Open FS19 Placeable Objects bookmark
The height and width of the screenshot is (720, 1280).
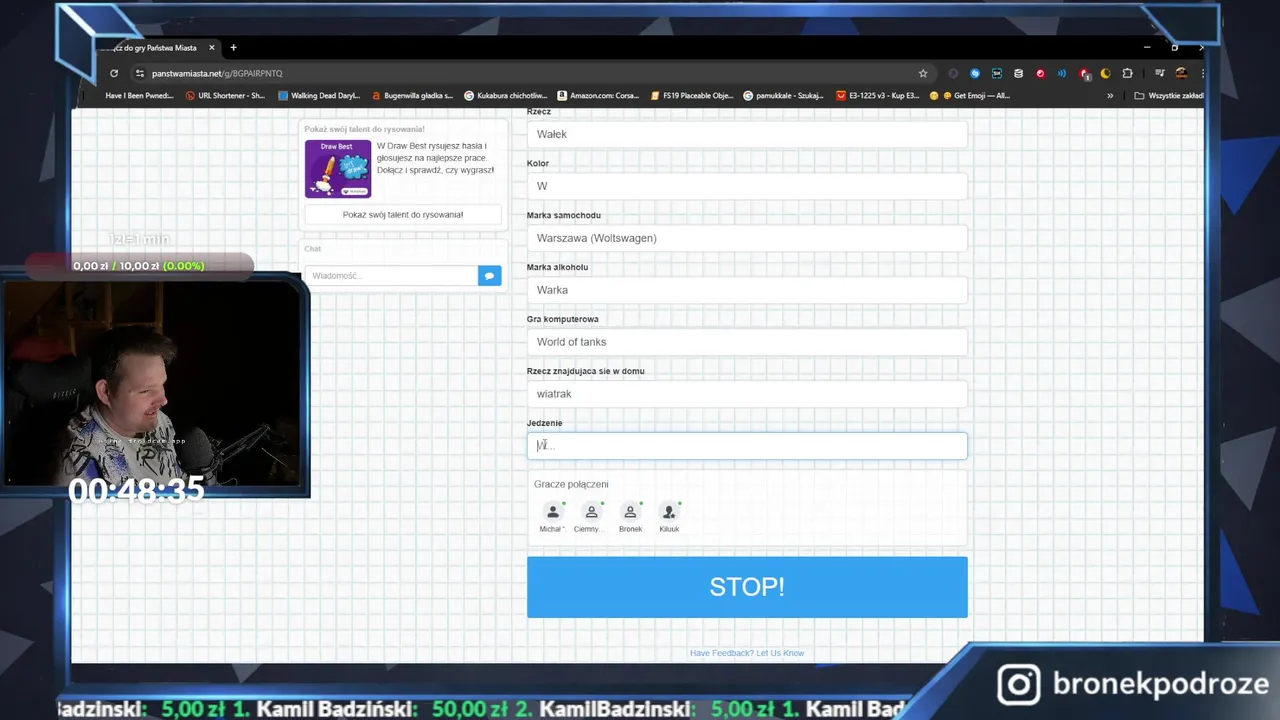pos(691,96)
